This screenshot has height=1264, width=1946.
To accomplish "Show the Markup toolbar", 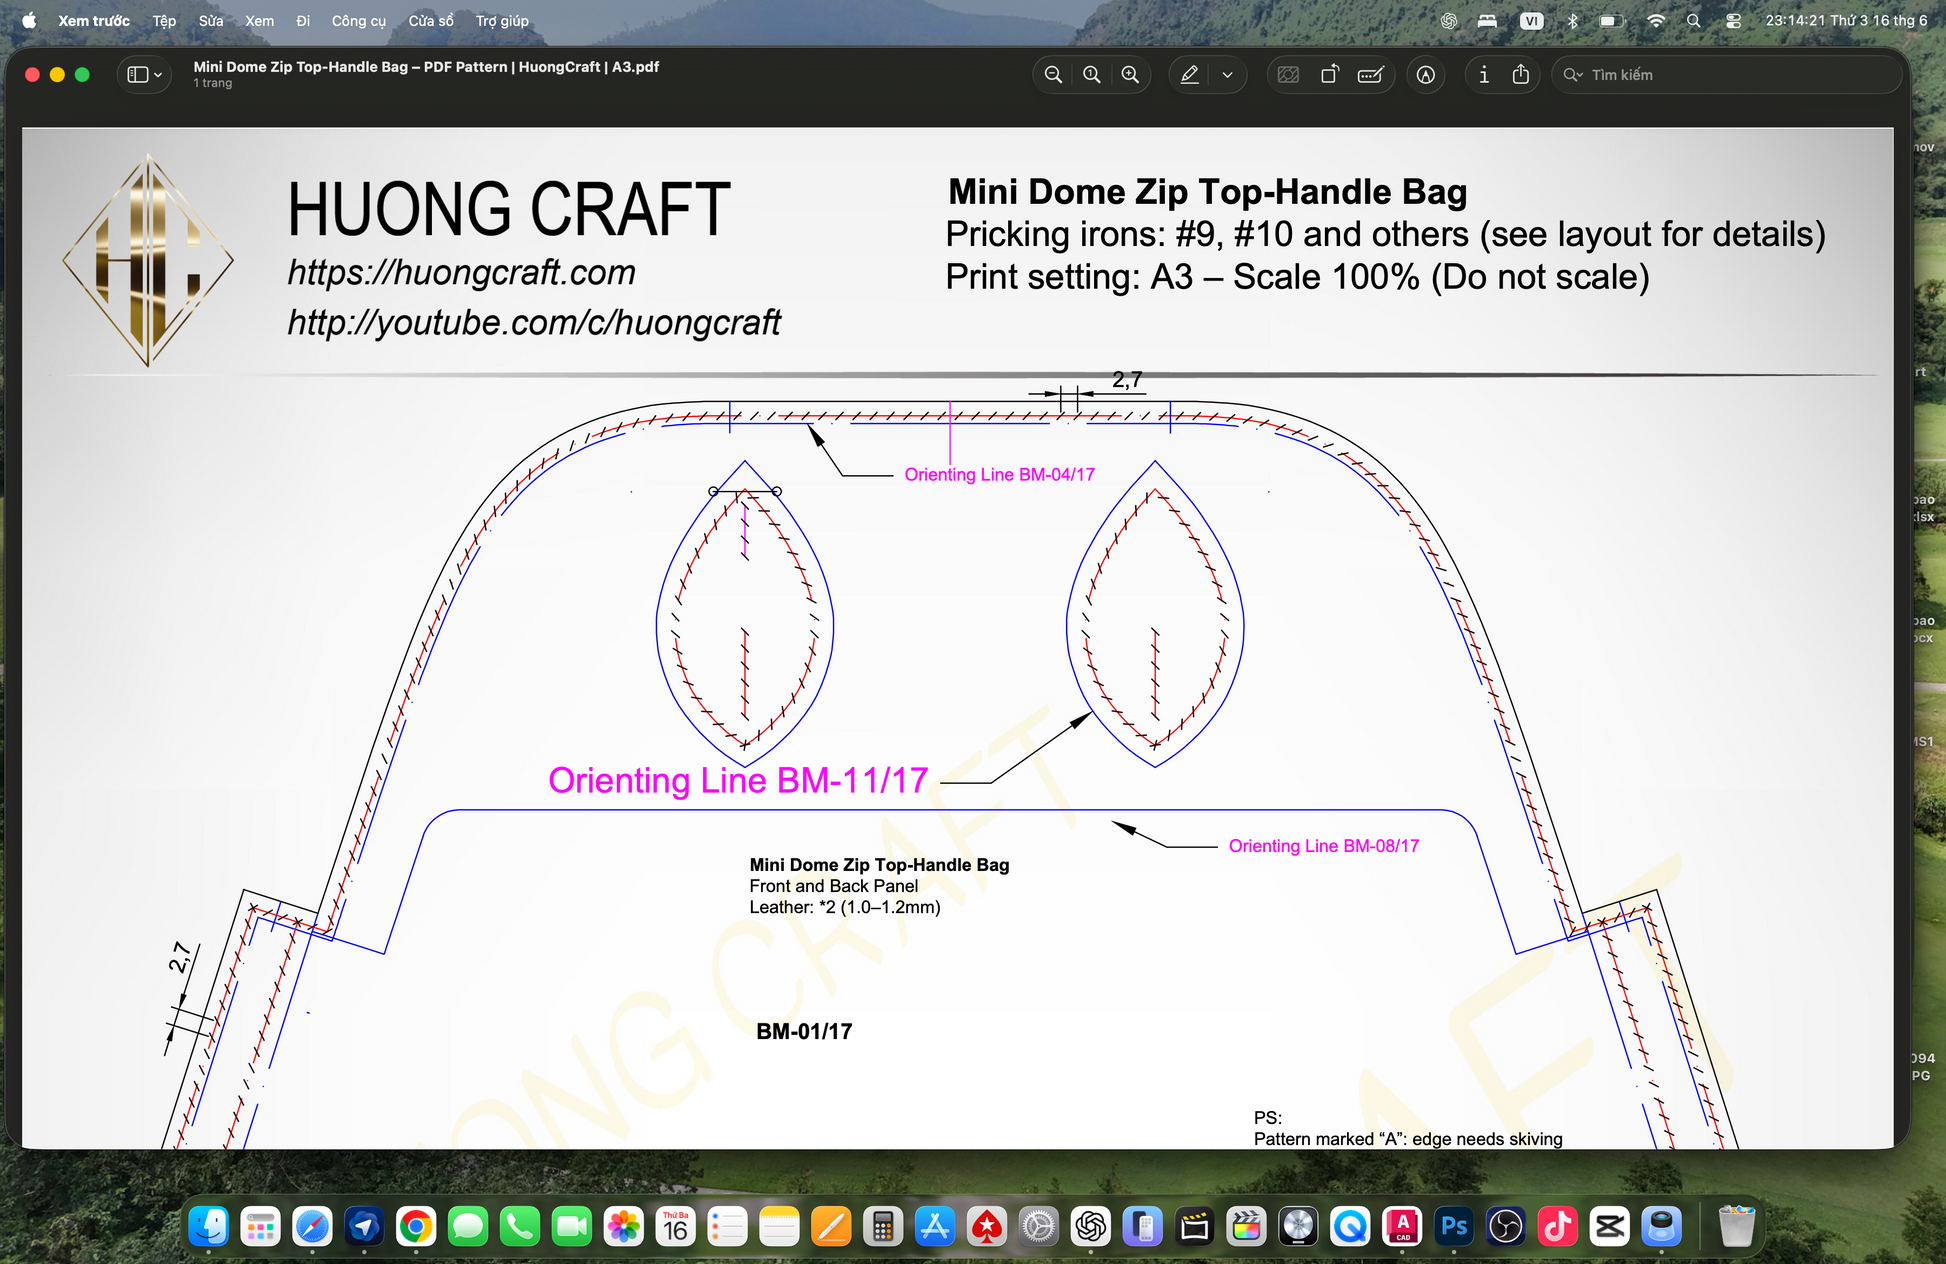I will coord(1426,75).
